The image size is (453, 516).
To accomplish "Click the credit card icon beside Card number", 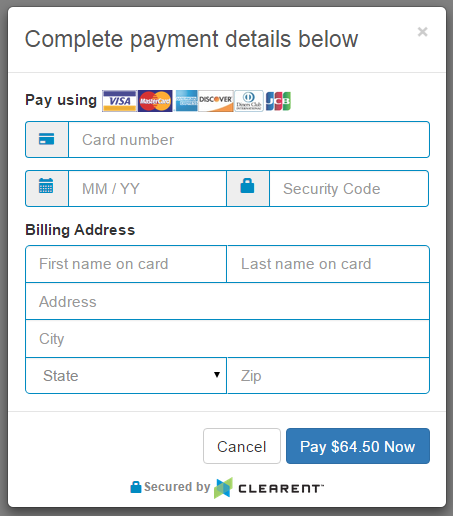I will click(x=47, y=139).
